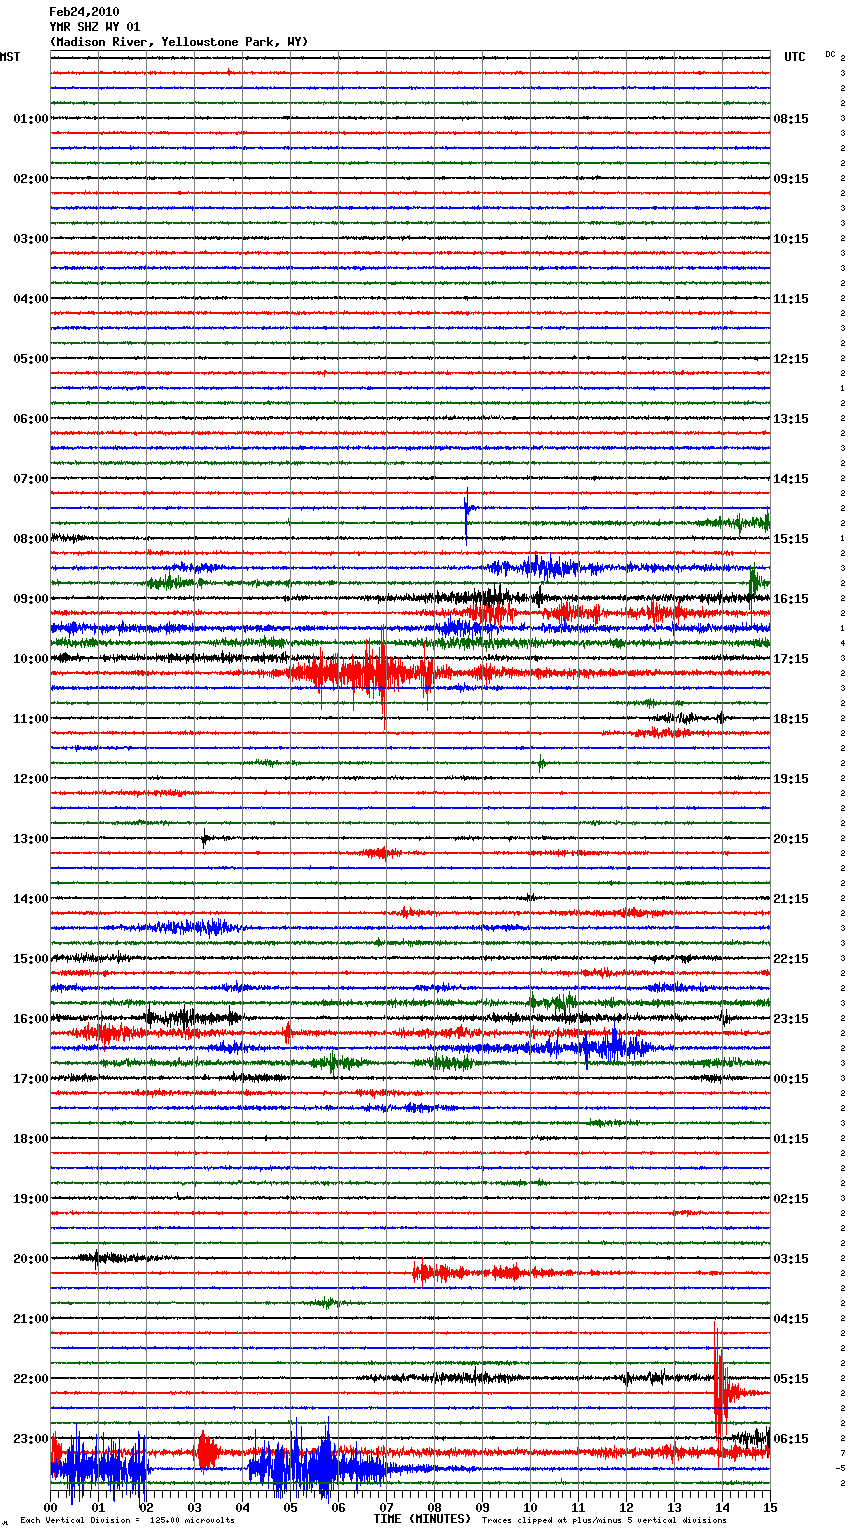Click UTC time label '11:15'
Screen dimensions: 850x1534
click(791, 299)
